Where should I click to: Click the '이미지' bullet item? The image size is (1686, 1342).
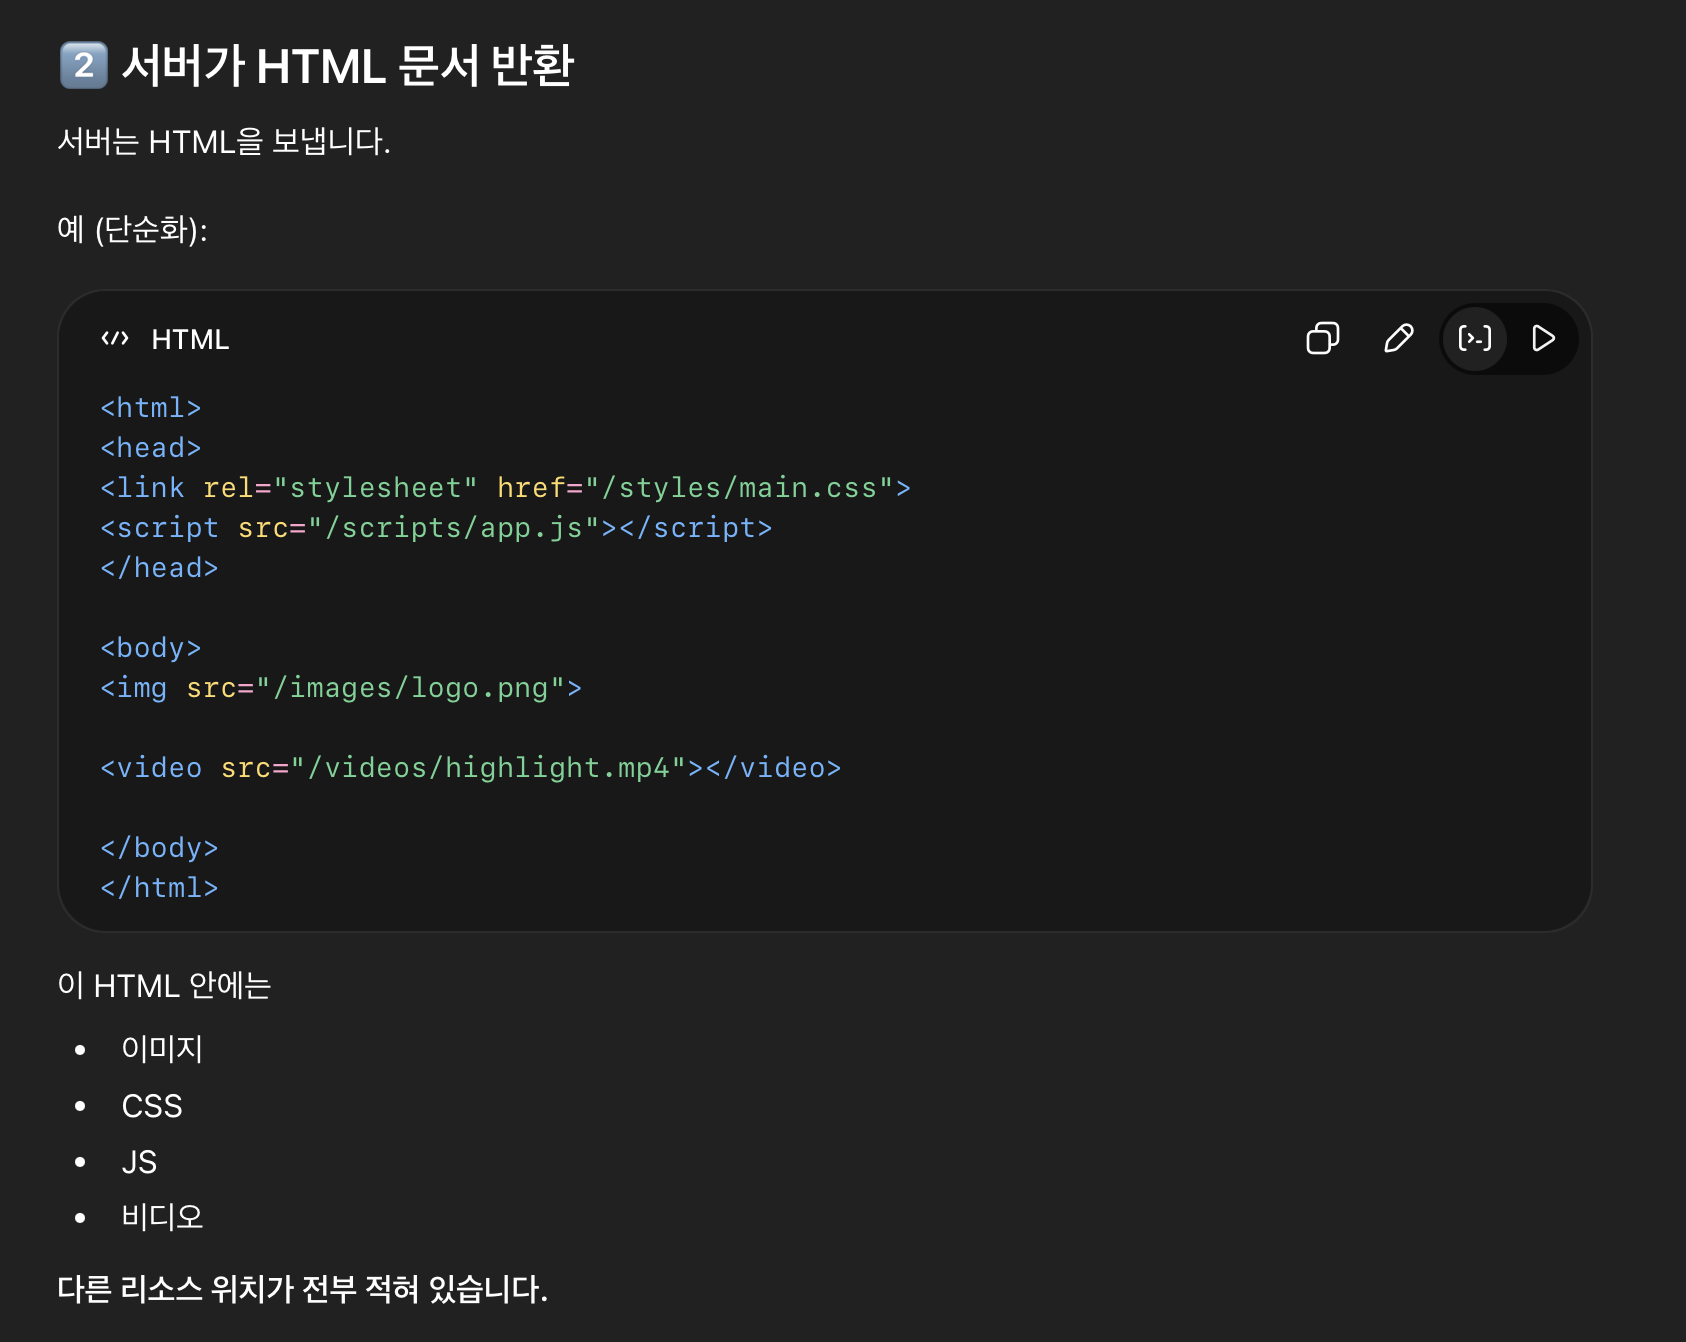point(162,1049)
